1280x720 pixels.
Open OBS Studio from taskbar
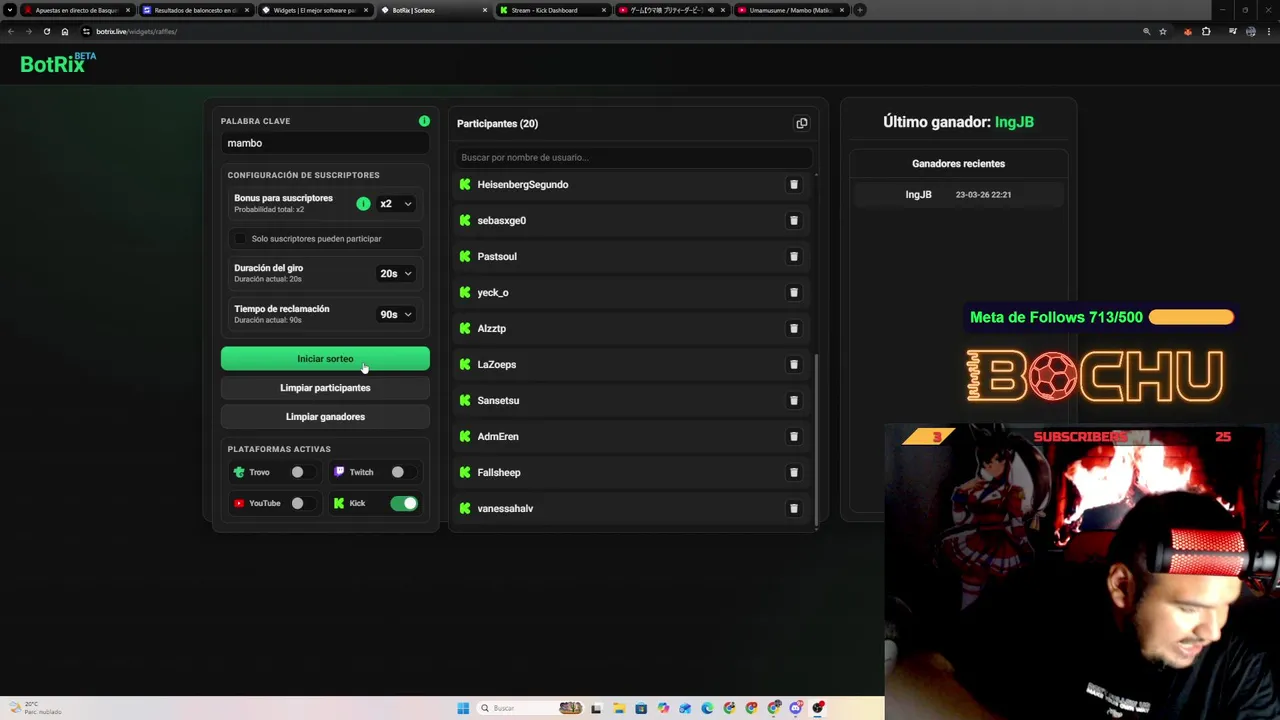[x=818, y=708]
